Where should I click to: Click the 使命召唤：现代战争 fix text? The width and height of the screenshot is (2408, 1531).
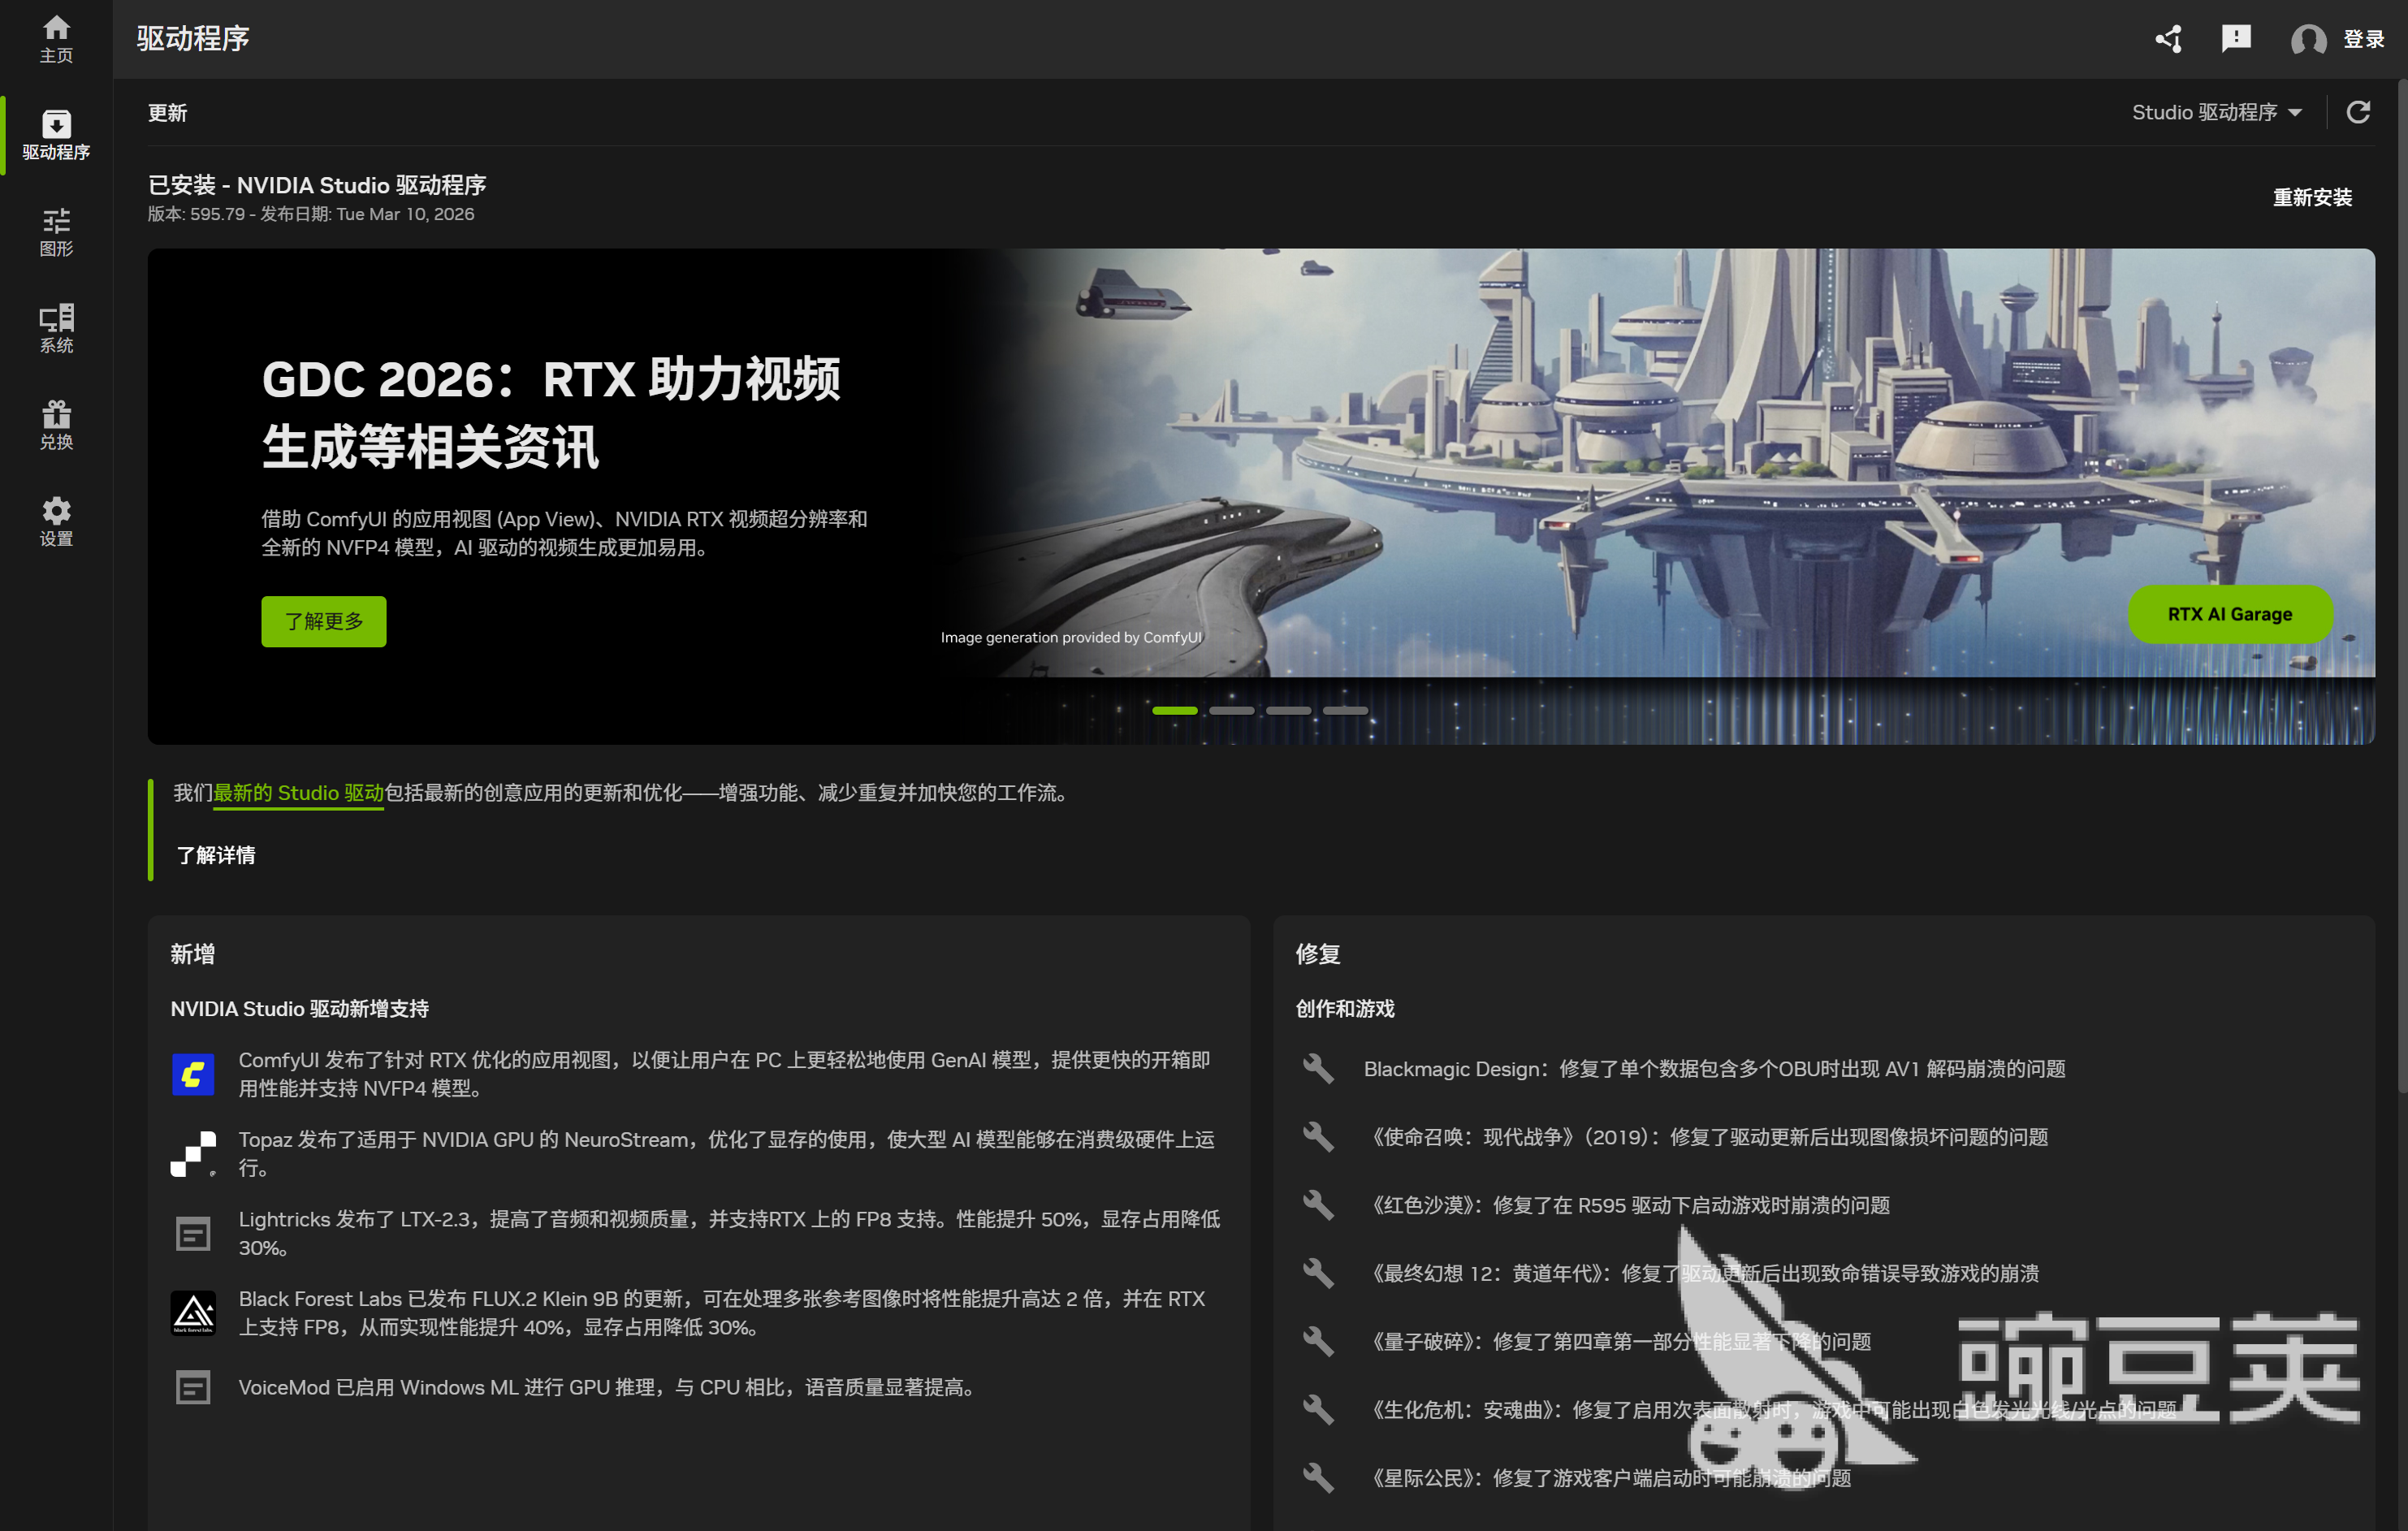1710,1137
